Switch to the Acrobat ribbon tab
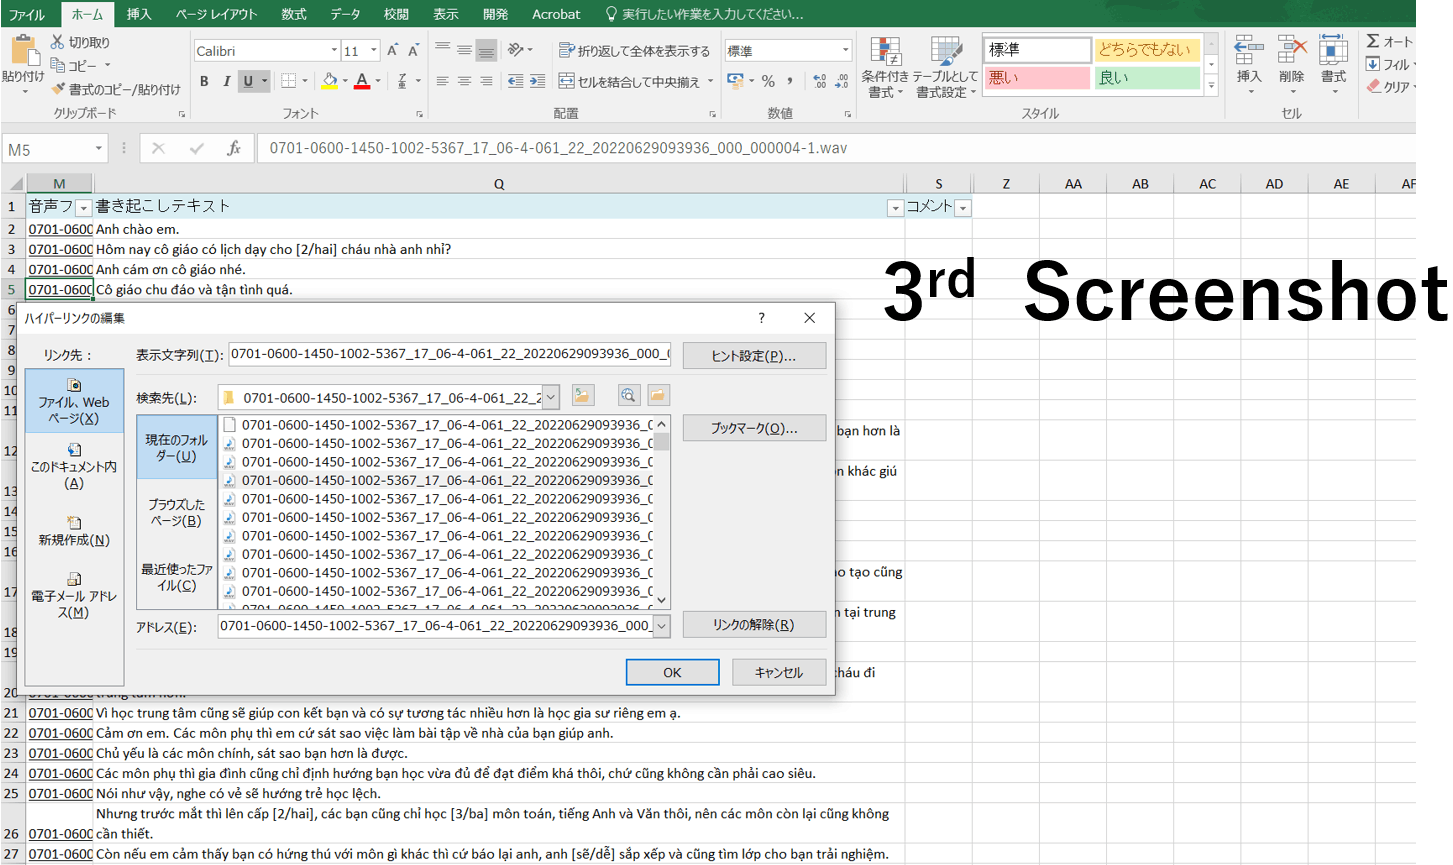Screen dimensions: 1453x865 point(556,14)
